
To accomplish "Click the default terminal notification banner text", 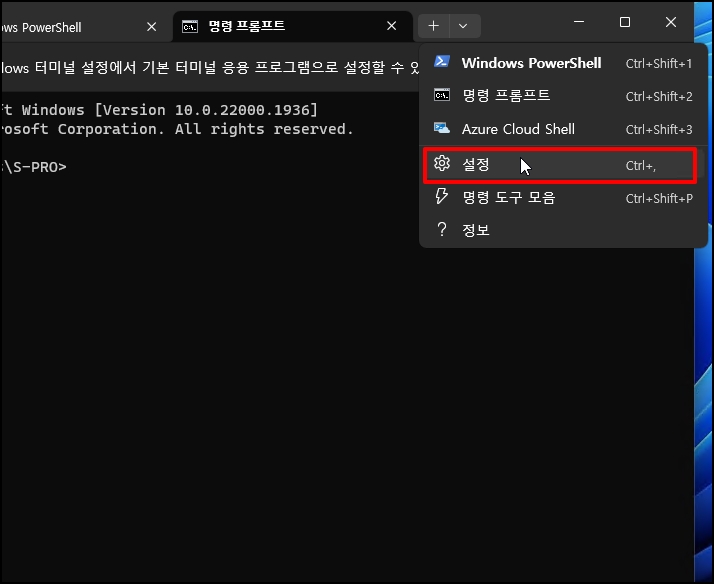I will tap(210, 68).
